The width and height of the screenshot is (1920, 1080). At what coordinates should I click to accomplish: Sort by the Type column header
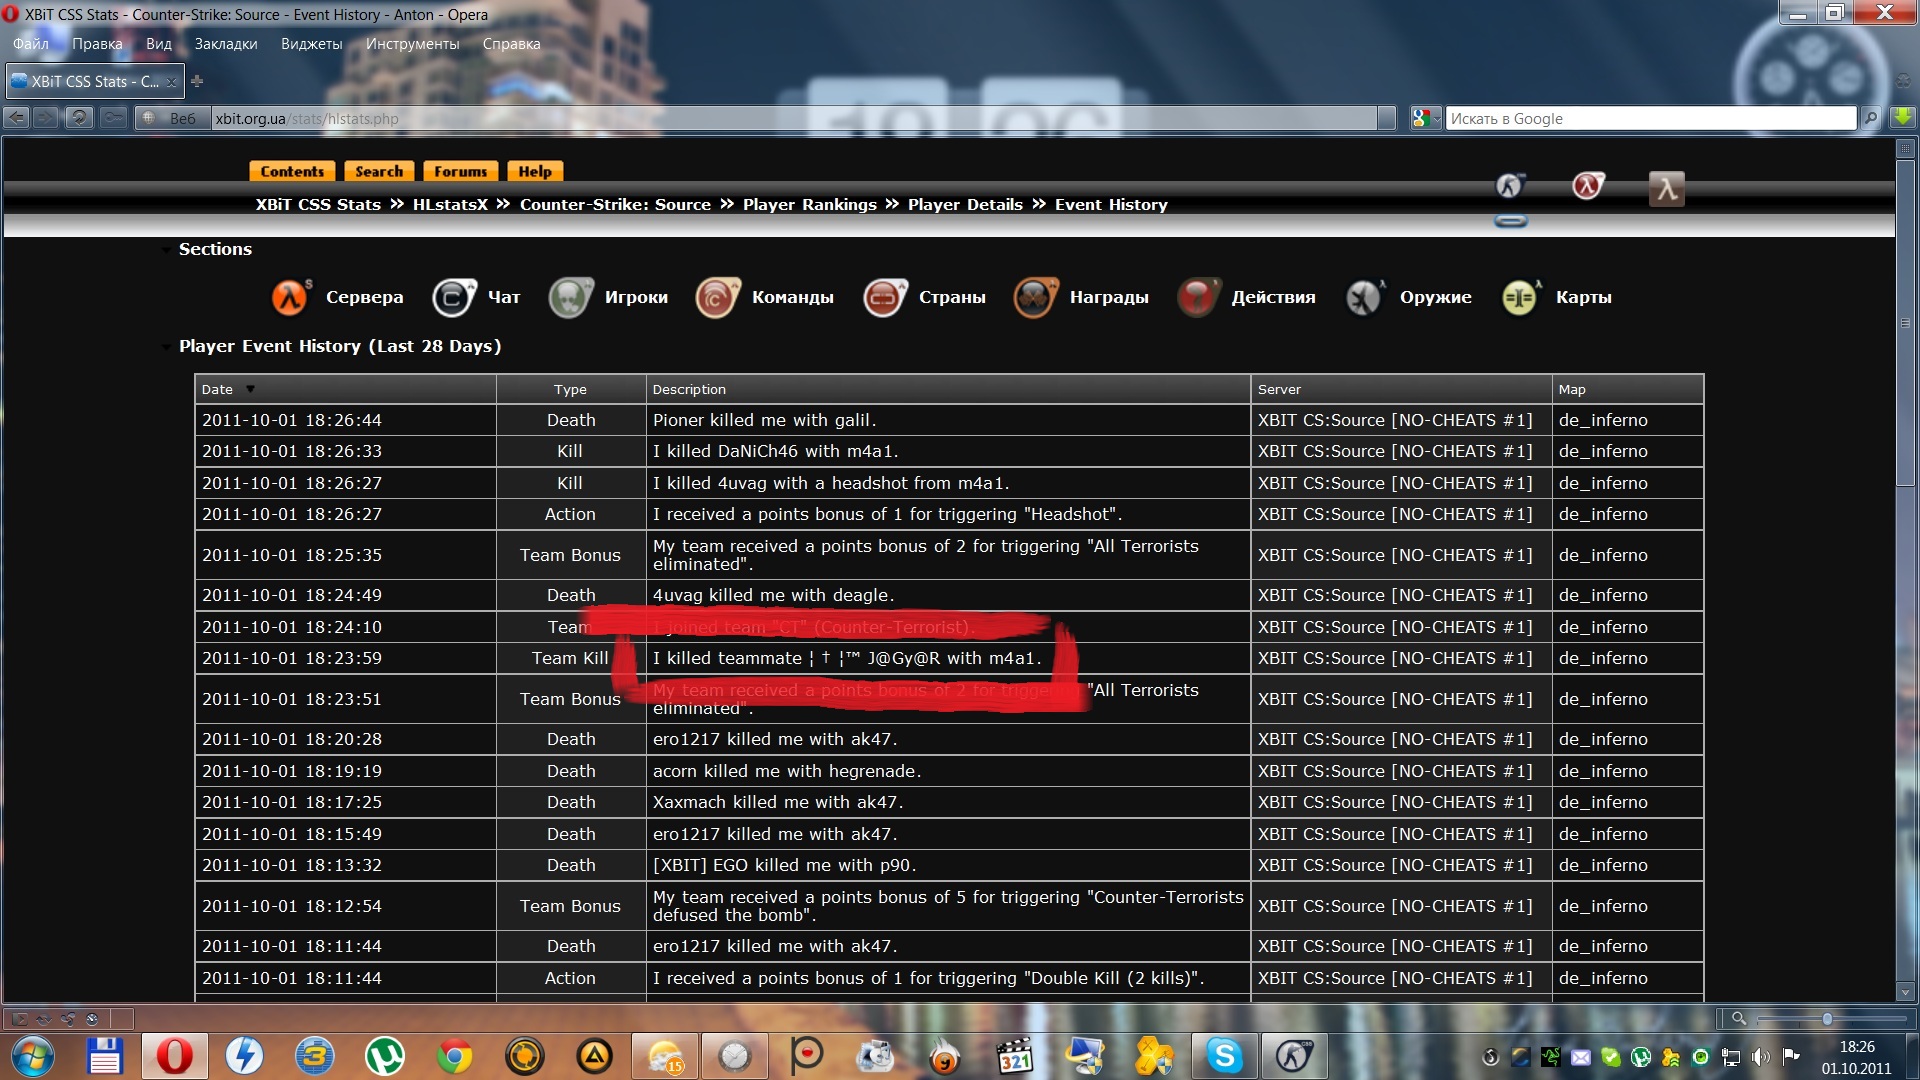(570, 389)
